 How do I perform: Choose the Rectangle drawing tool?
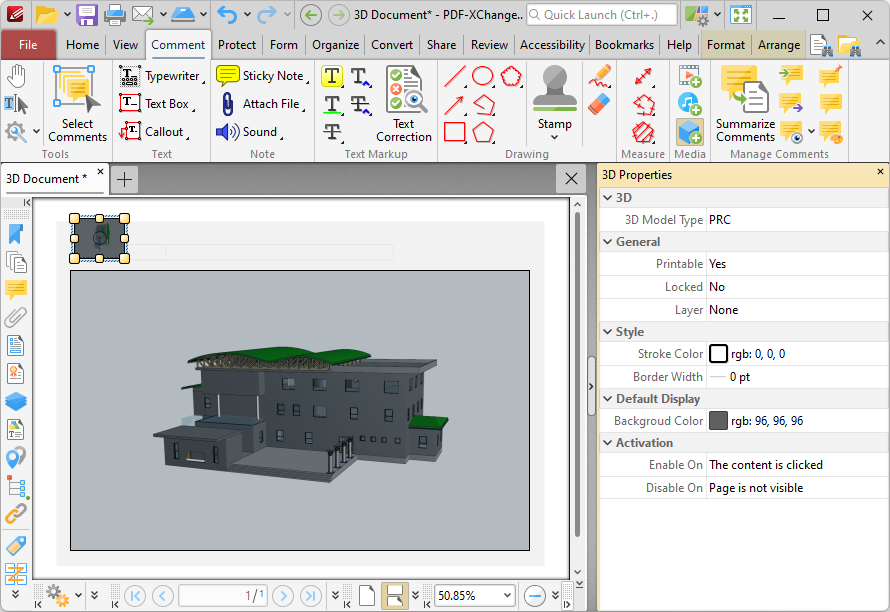click(x=455, y=132)
